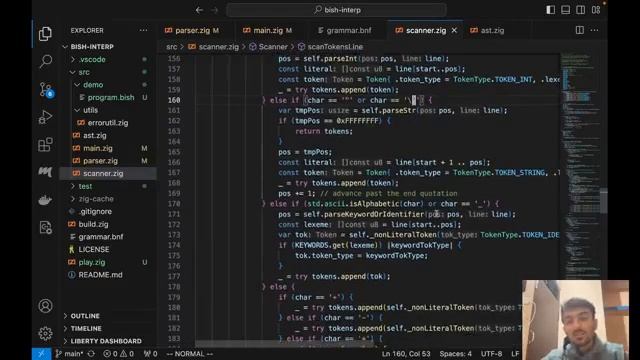This screenshot has width=640, height=360.
Task: Go forward with the navigation arrow
Action: (214, 10)
